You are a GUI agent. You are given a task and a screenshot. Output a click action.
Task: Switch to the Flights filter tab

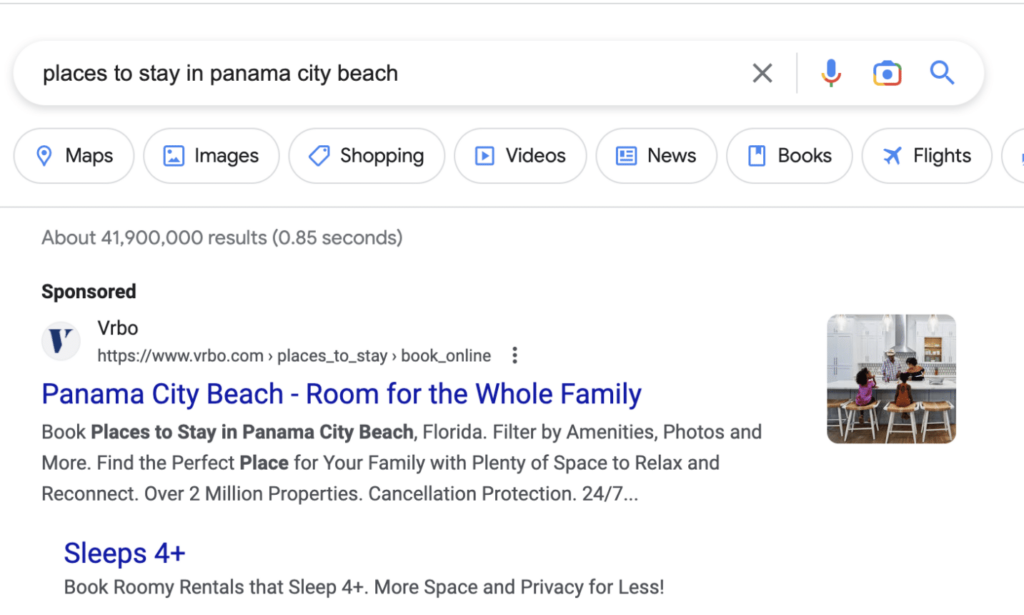[x=927, y=155]
